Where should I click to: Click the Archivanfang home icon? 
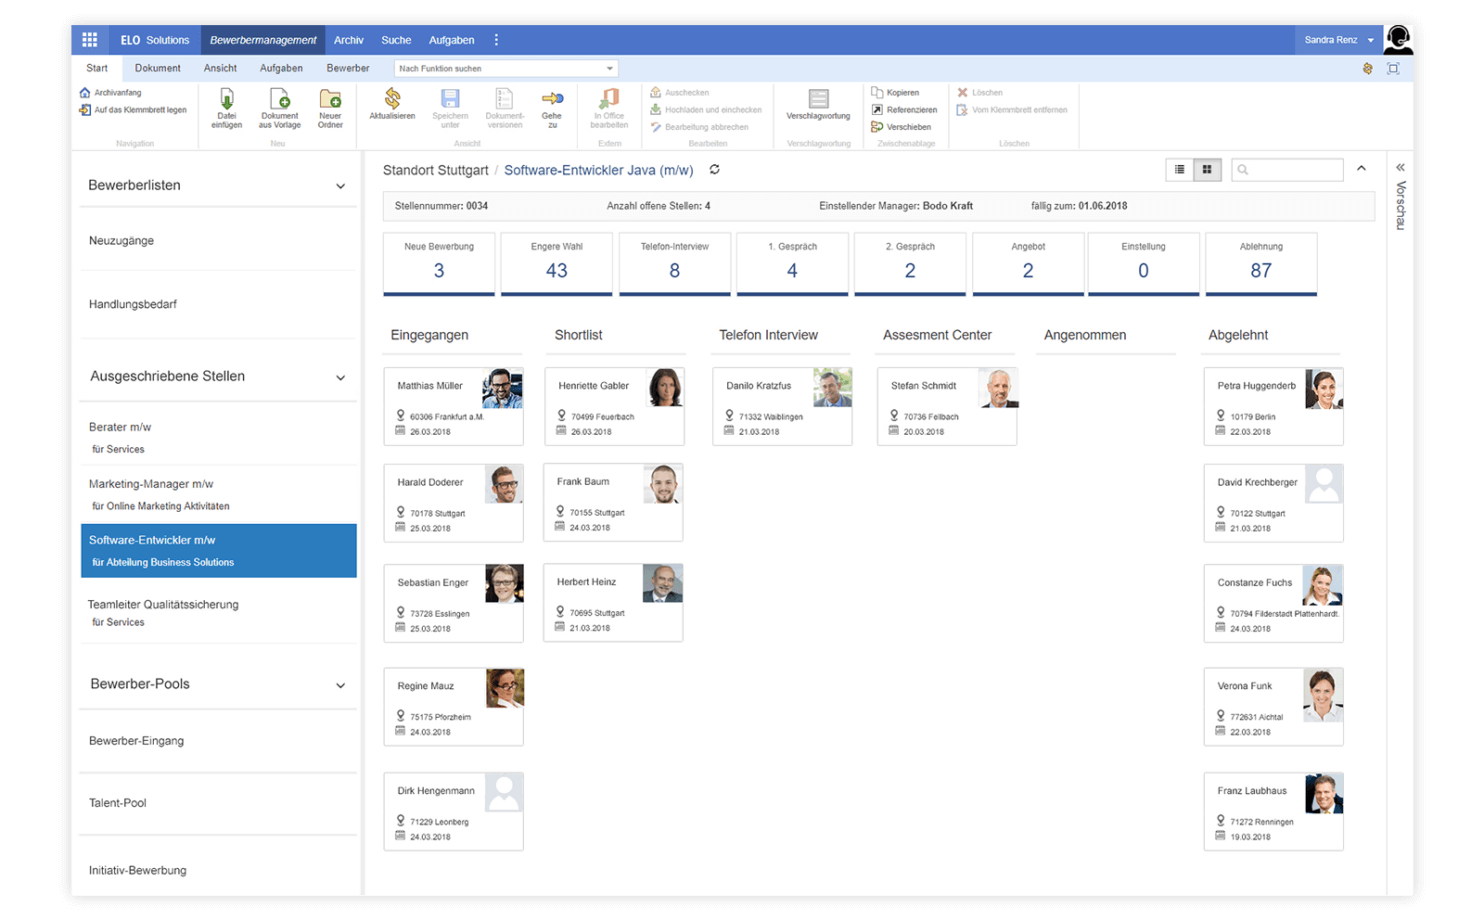(84, 93)
